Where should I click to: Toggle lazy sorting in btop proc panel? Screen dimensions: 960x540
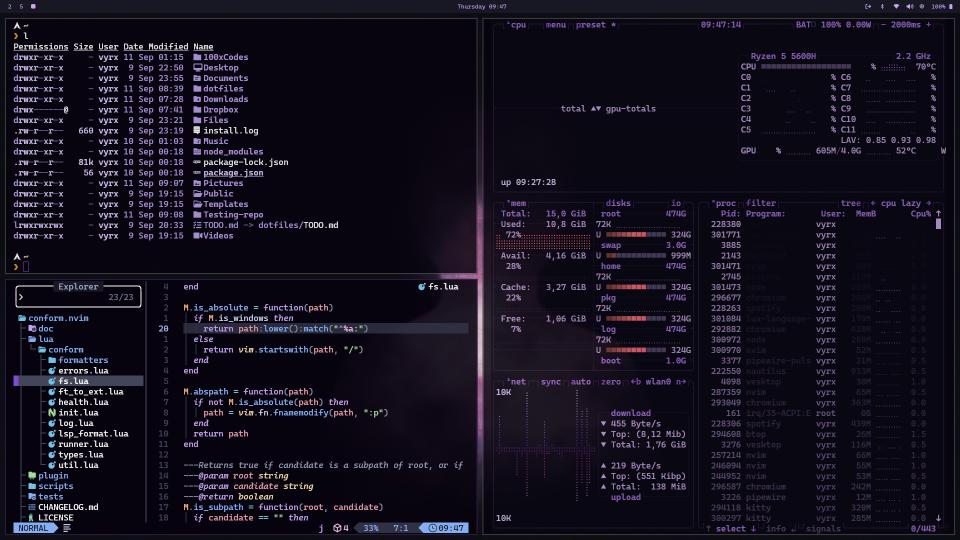(911, 203)
